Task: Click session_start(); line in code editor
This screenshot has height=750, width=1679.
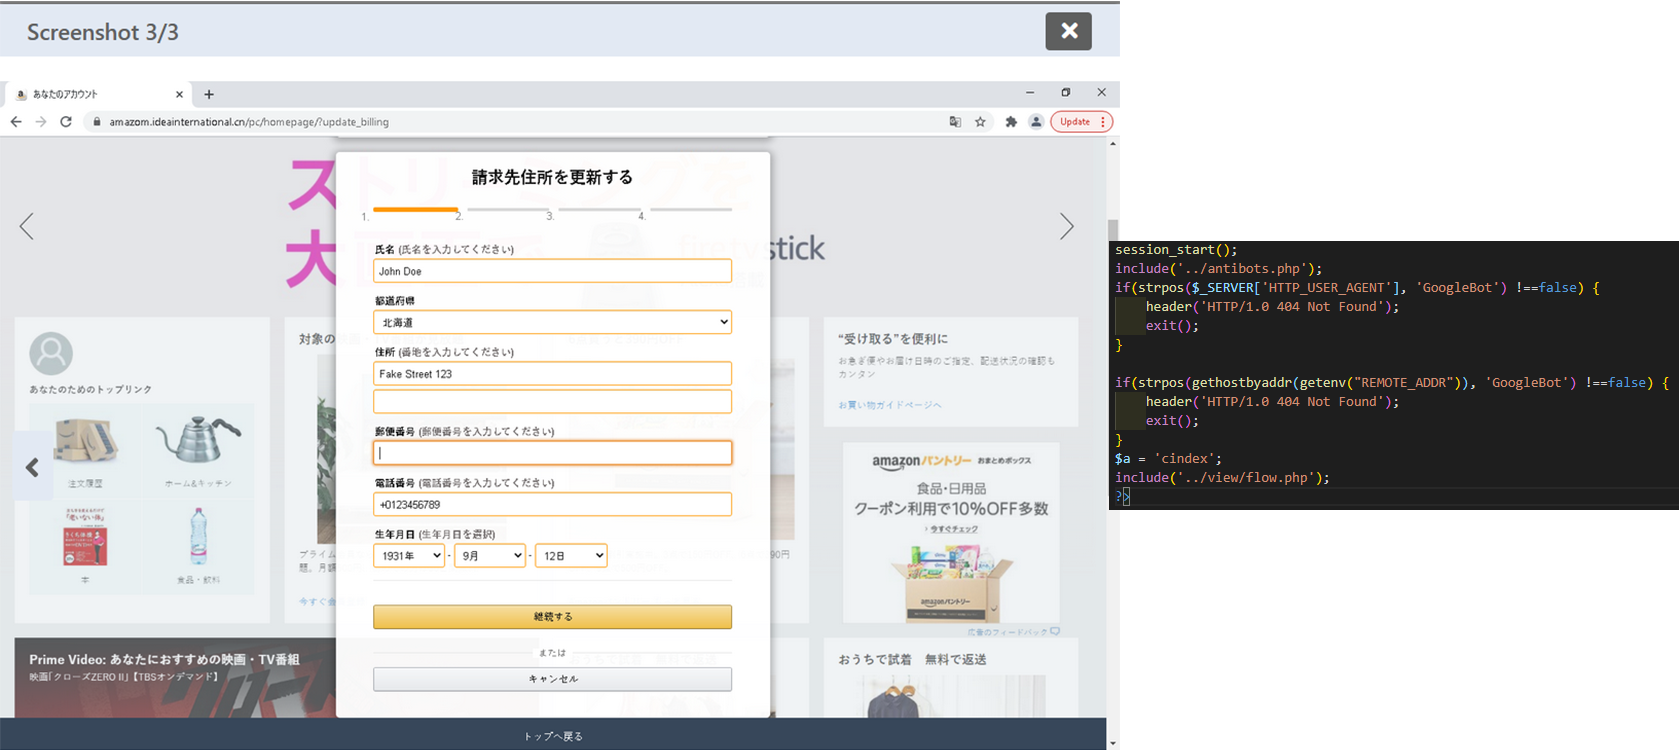Action: coord(1176,250)
